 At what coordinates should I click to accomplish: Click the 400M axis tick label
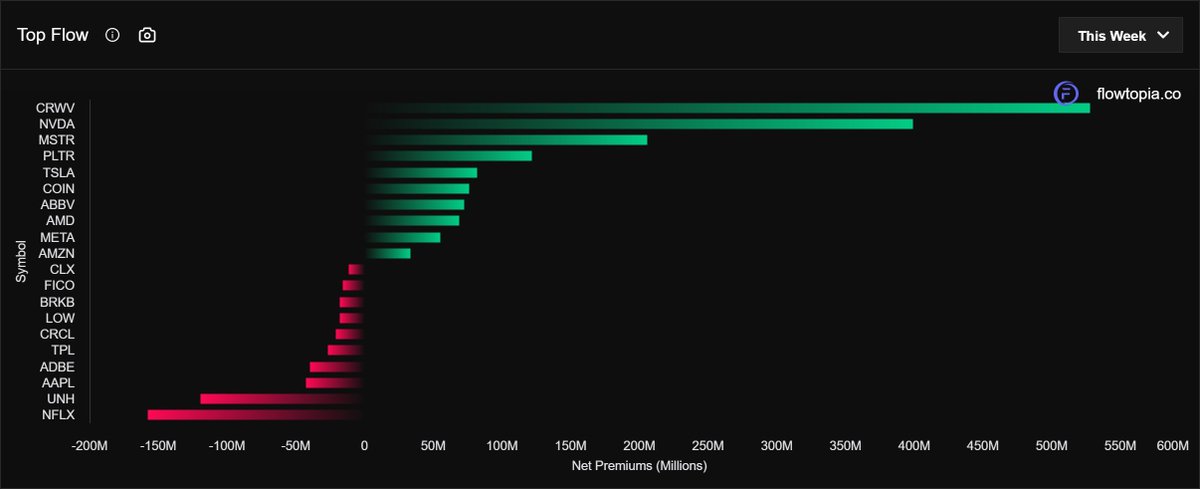913,445
